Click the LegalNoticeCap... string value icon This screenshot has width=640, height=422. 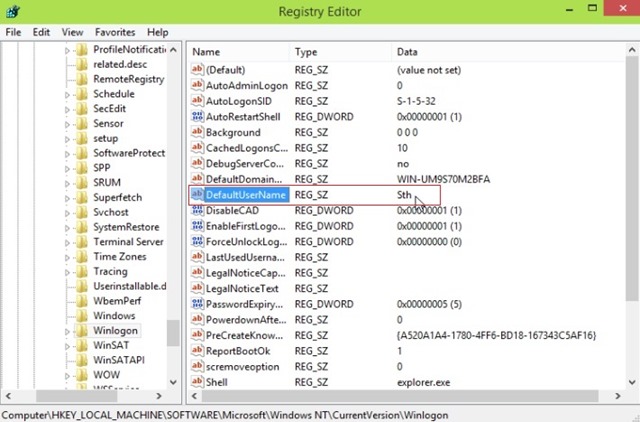click(x=197, y=272)
